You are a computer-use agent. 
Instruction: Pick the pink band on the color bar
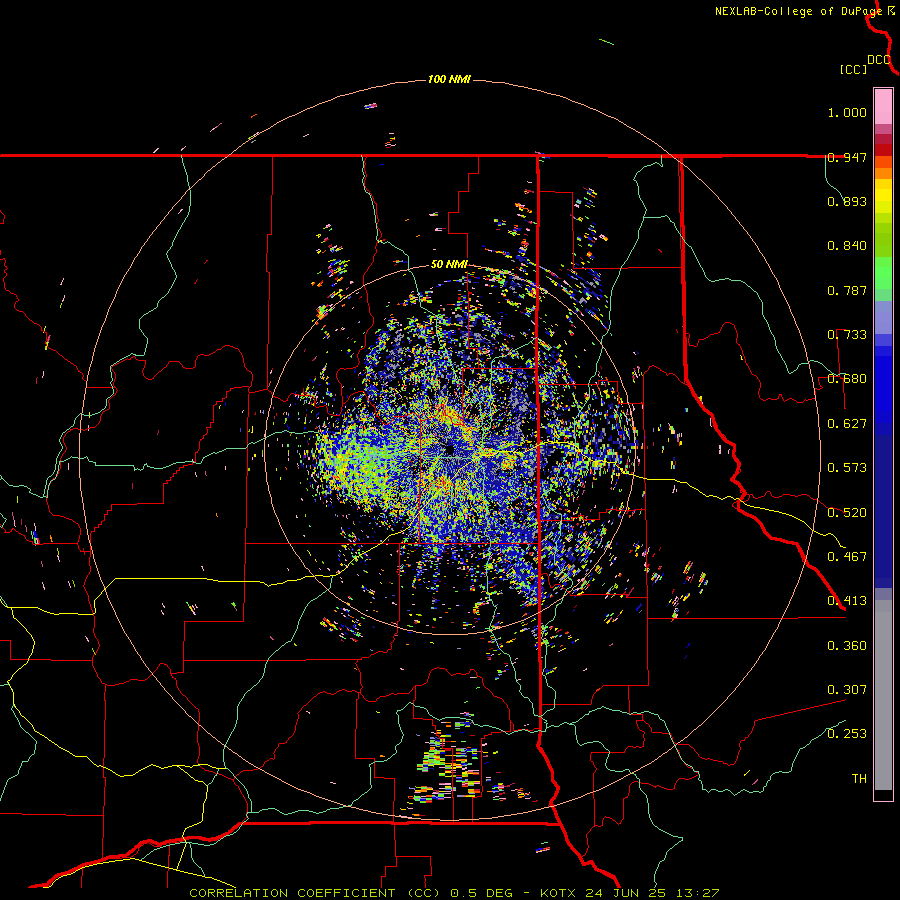tap(883, 107)
